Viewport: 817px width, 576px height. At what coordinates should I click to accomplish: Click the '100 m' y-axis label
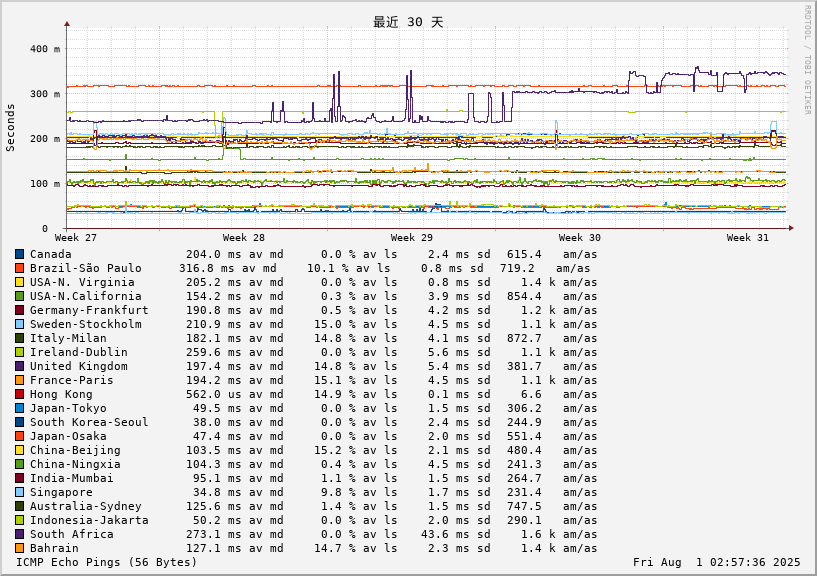(45, 183)
